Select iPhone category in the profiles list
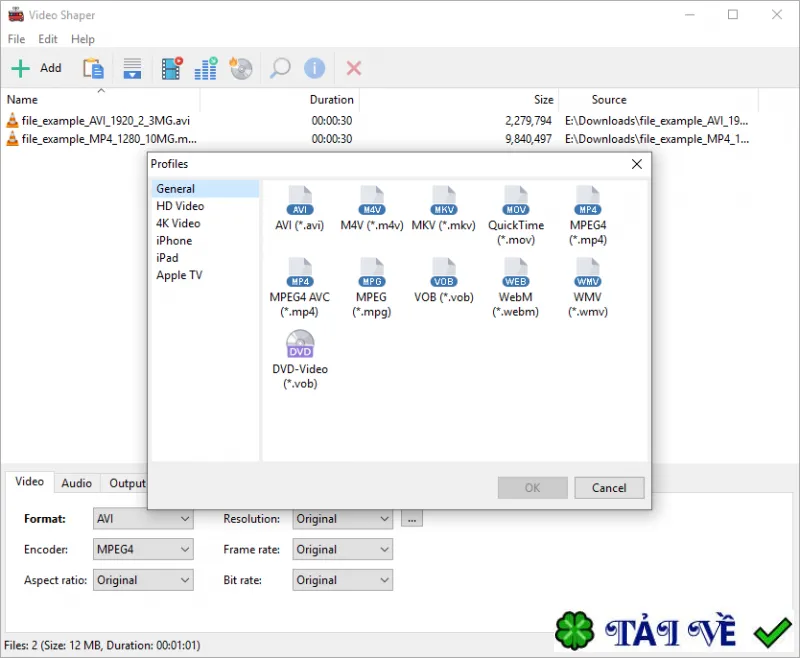Image resolution: width=800 pixels, height=658 pixels. [x=174, y=241]
